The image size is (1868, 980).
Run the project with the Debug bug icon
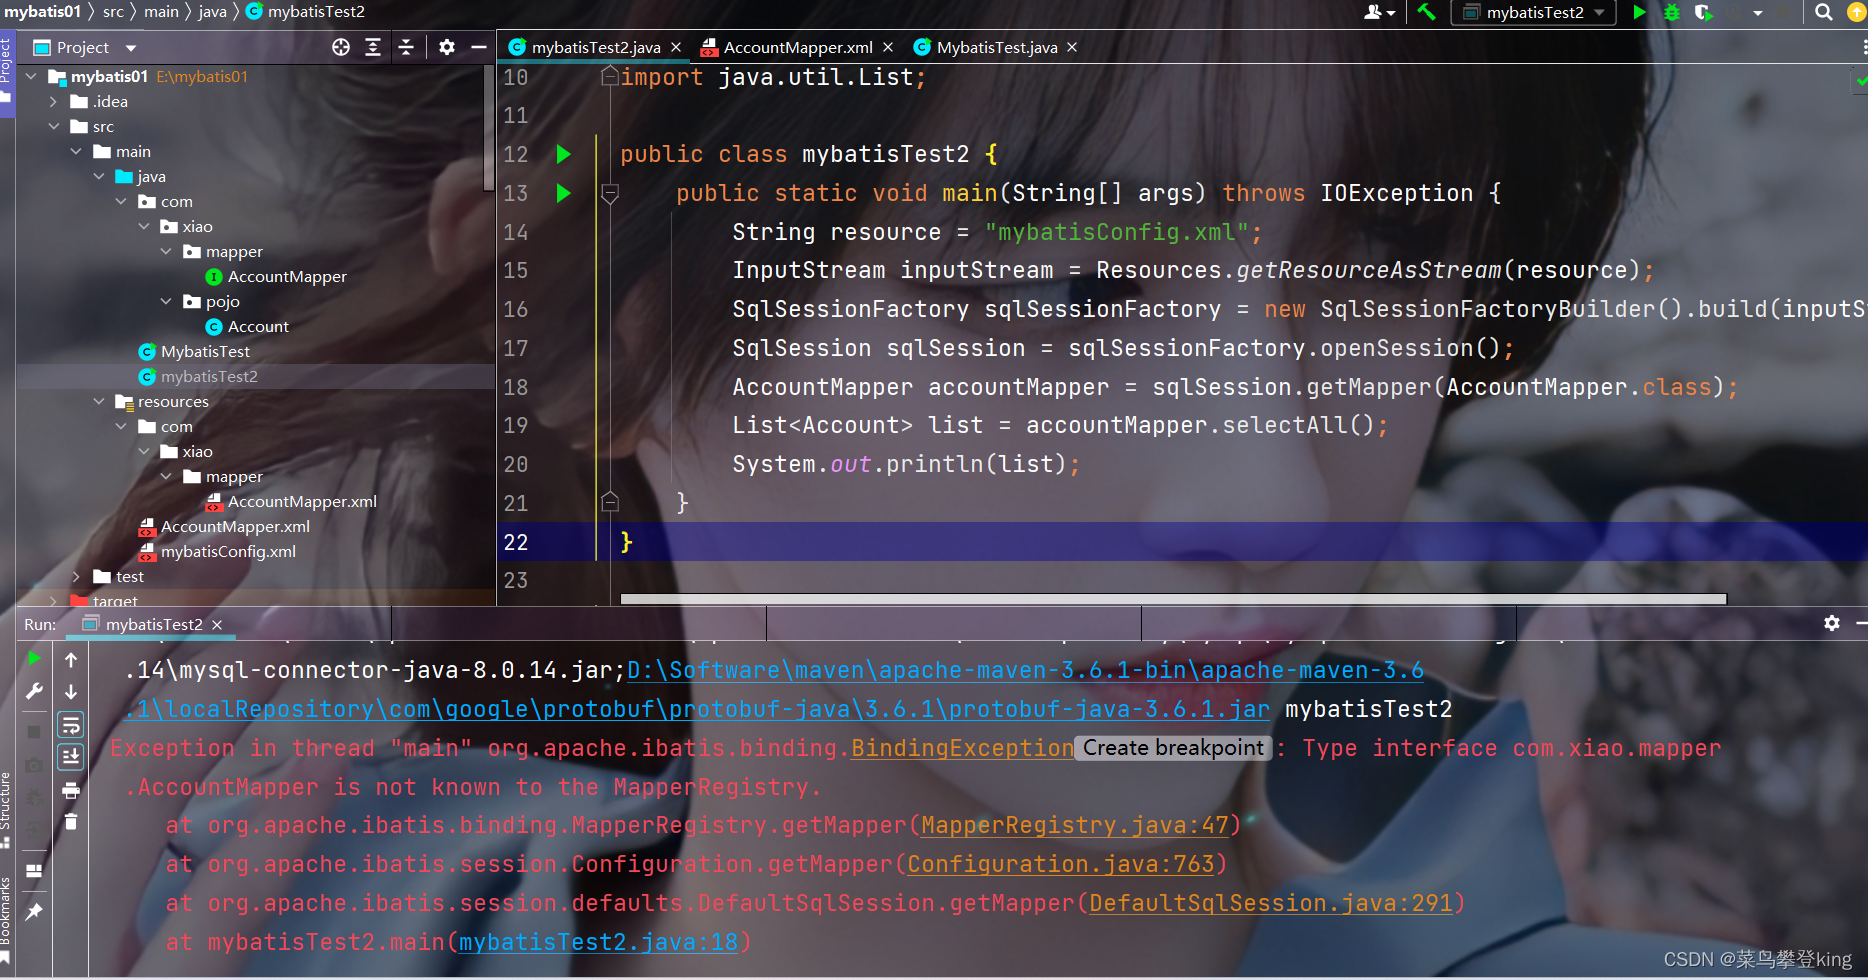point(1672,13)
